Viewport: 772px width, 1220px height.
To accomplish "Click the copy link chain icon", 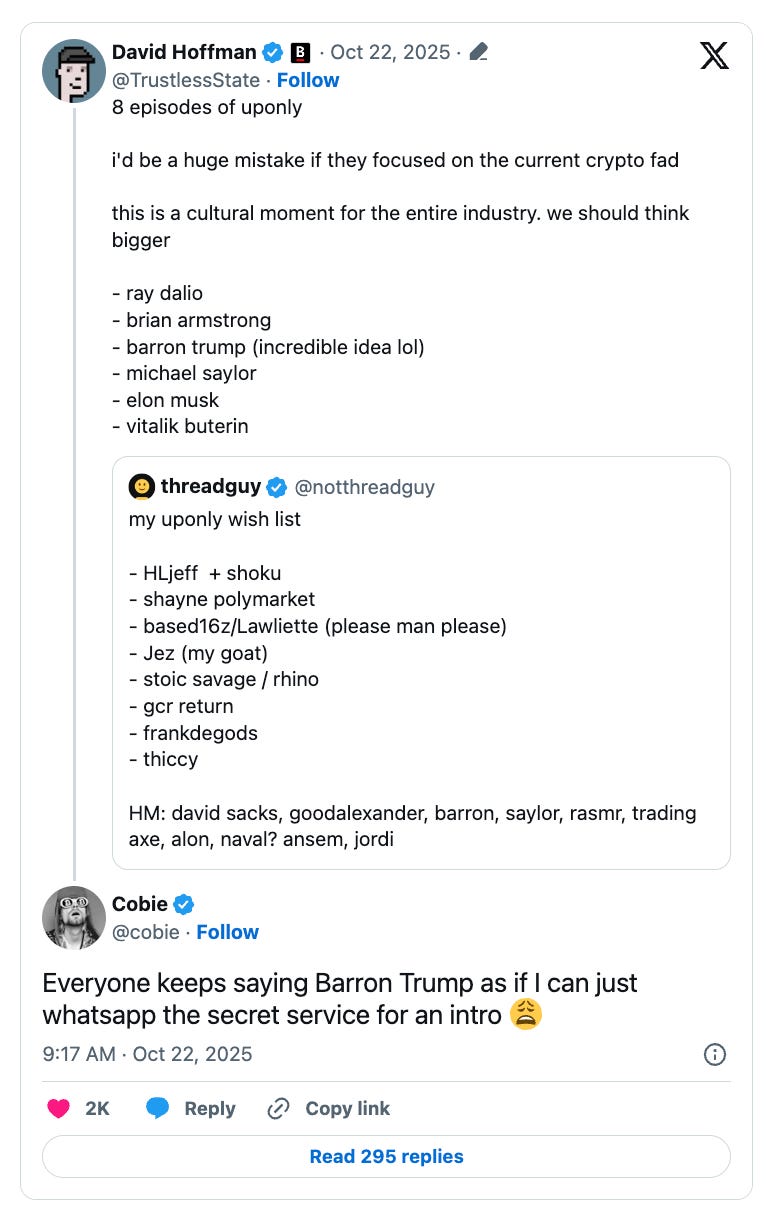I will pos(278,1108).
